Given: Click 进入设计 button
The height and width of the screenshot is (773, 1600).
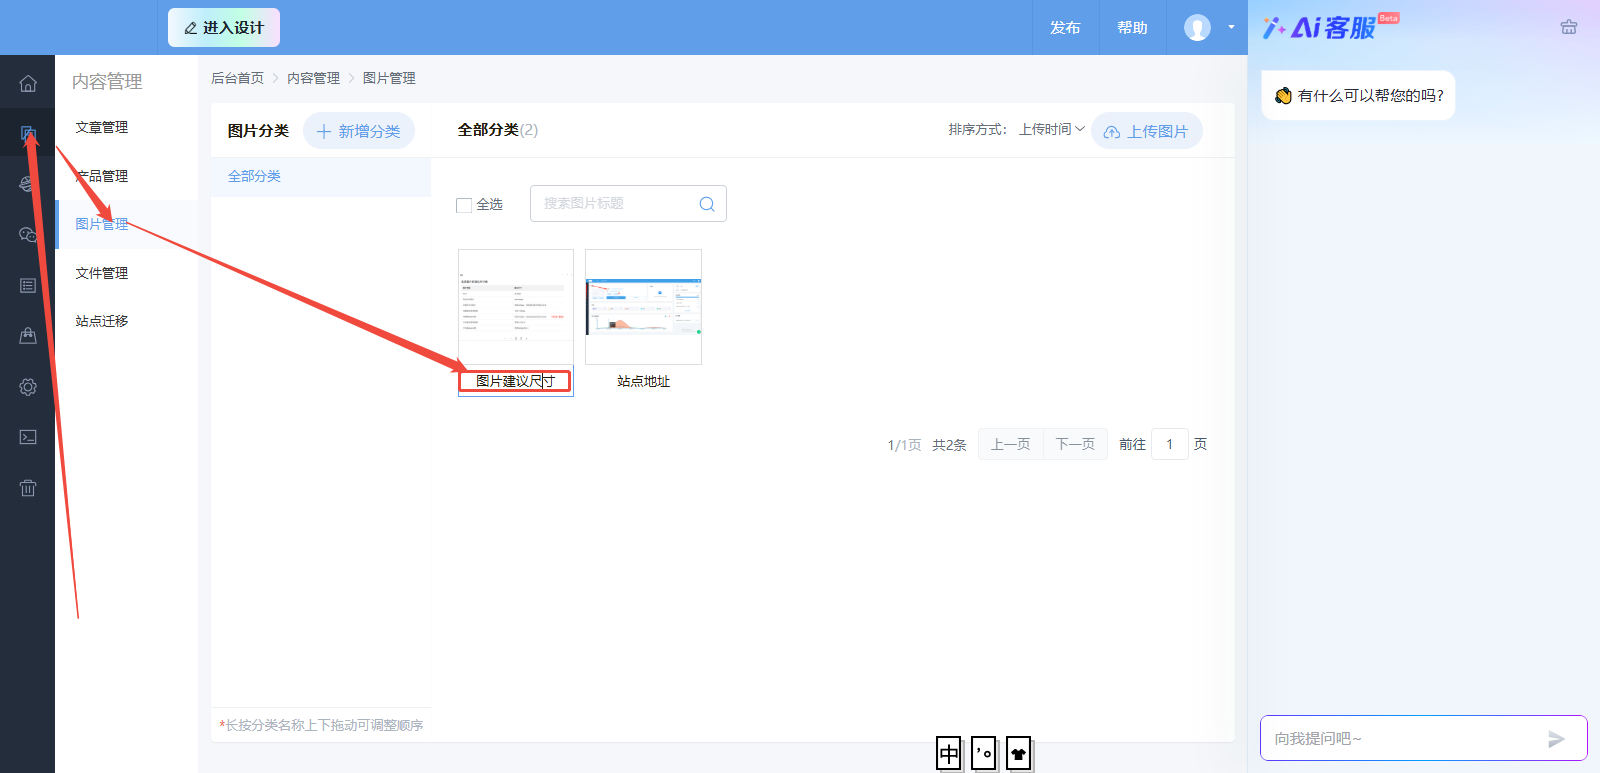Looking at the screenshot, I should pyautogui.click(x=224, y=28).
